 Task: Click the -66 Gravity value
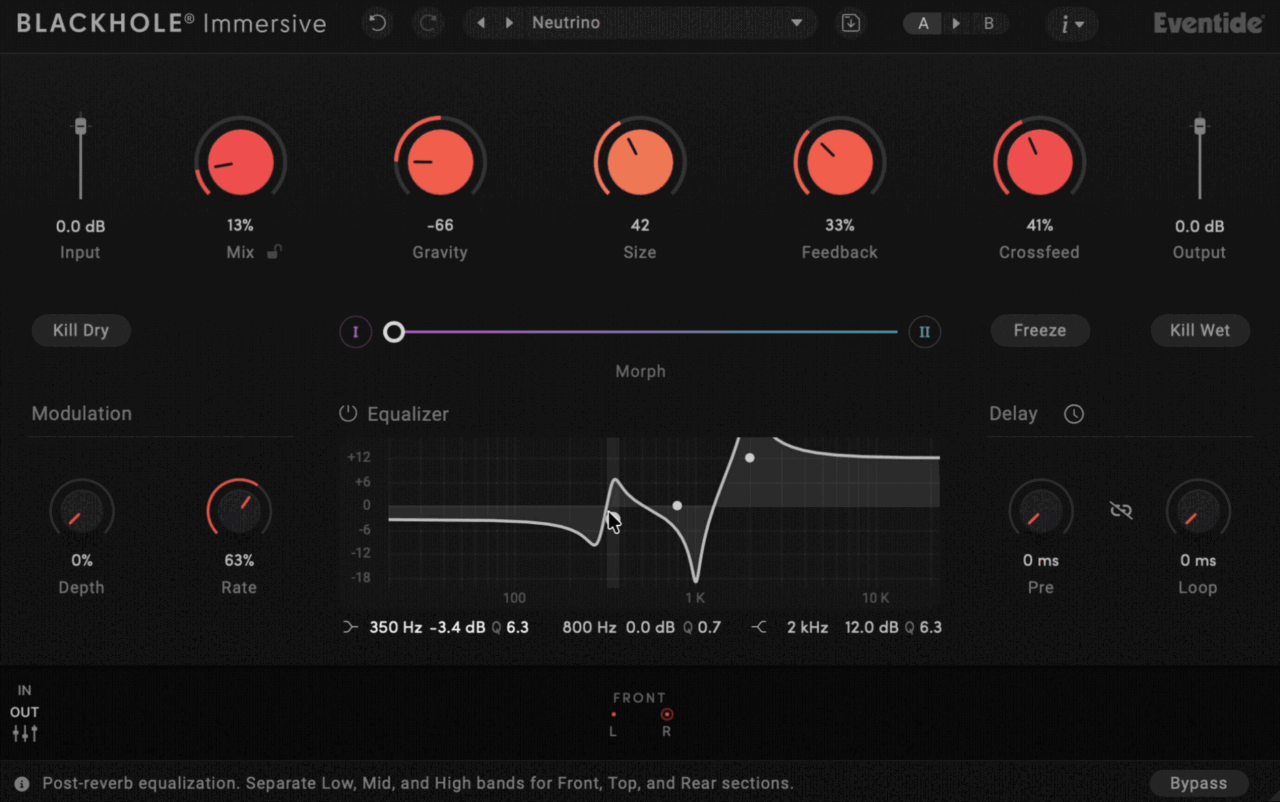pos(440,226)
